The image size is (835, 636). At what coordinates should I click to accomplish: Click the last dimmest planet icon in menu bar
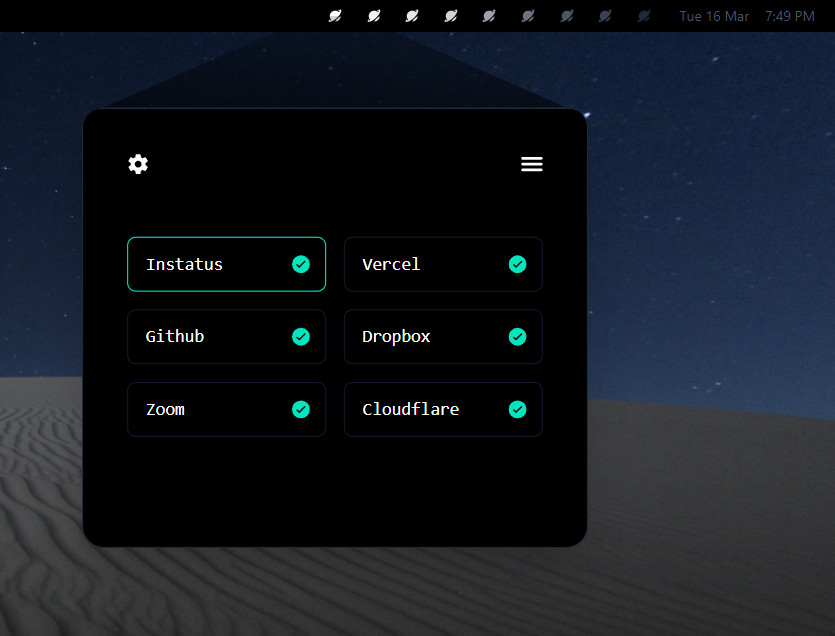click(x=644, y=16)
